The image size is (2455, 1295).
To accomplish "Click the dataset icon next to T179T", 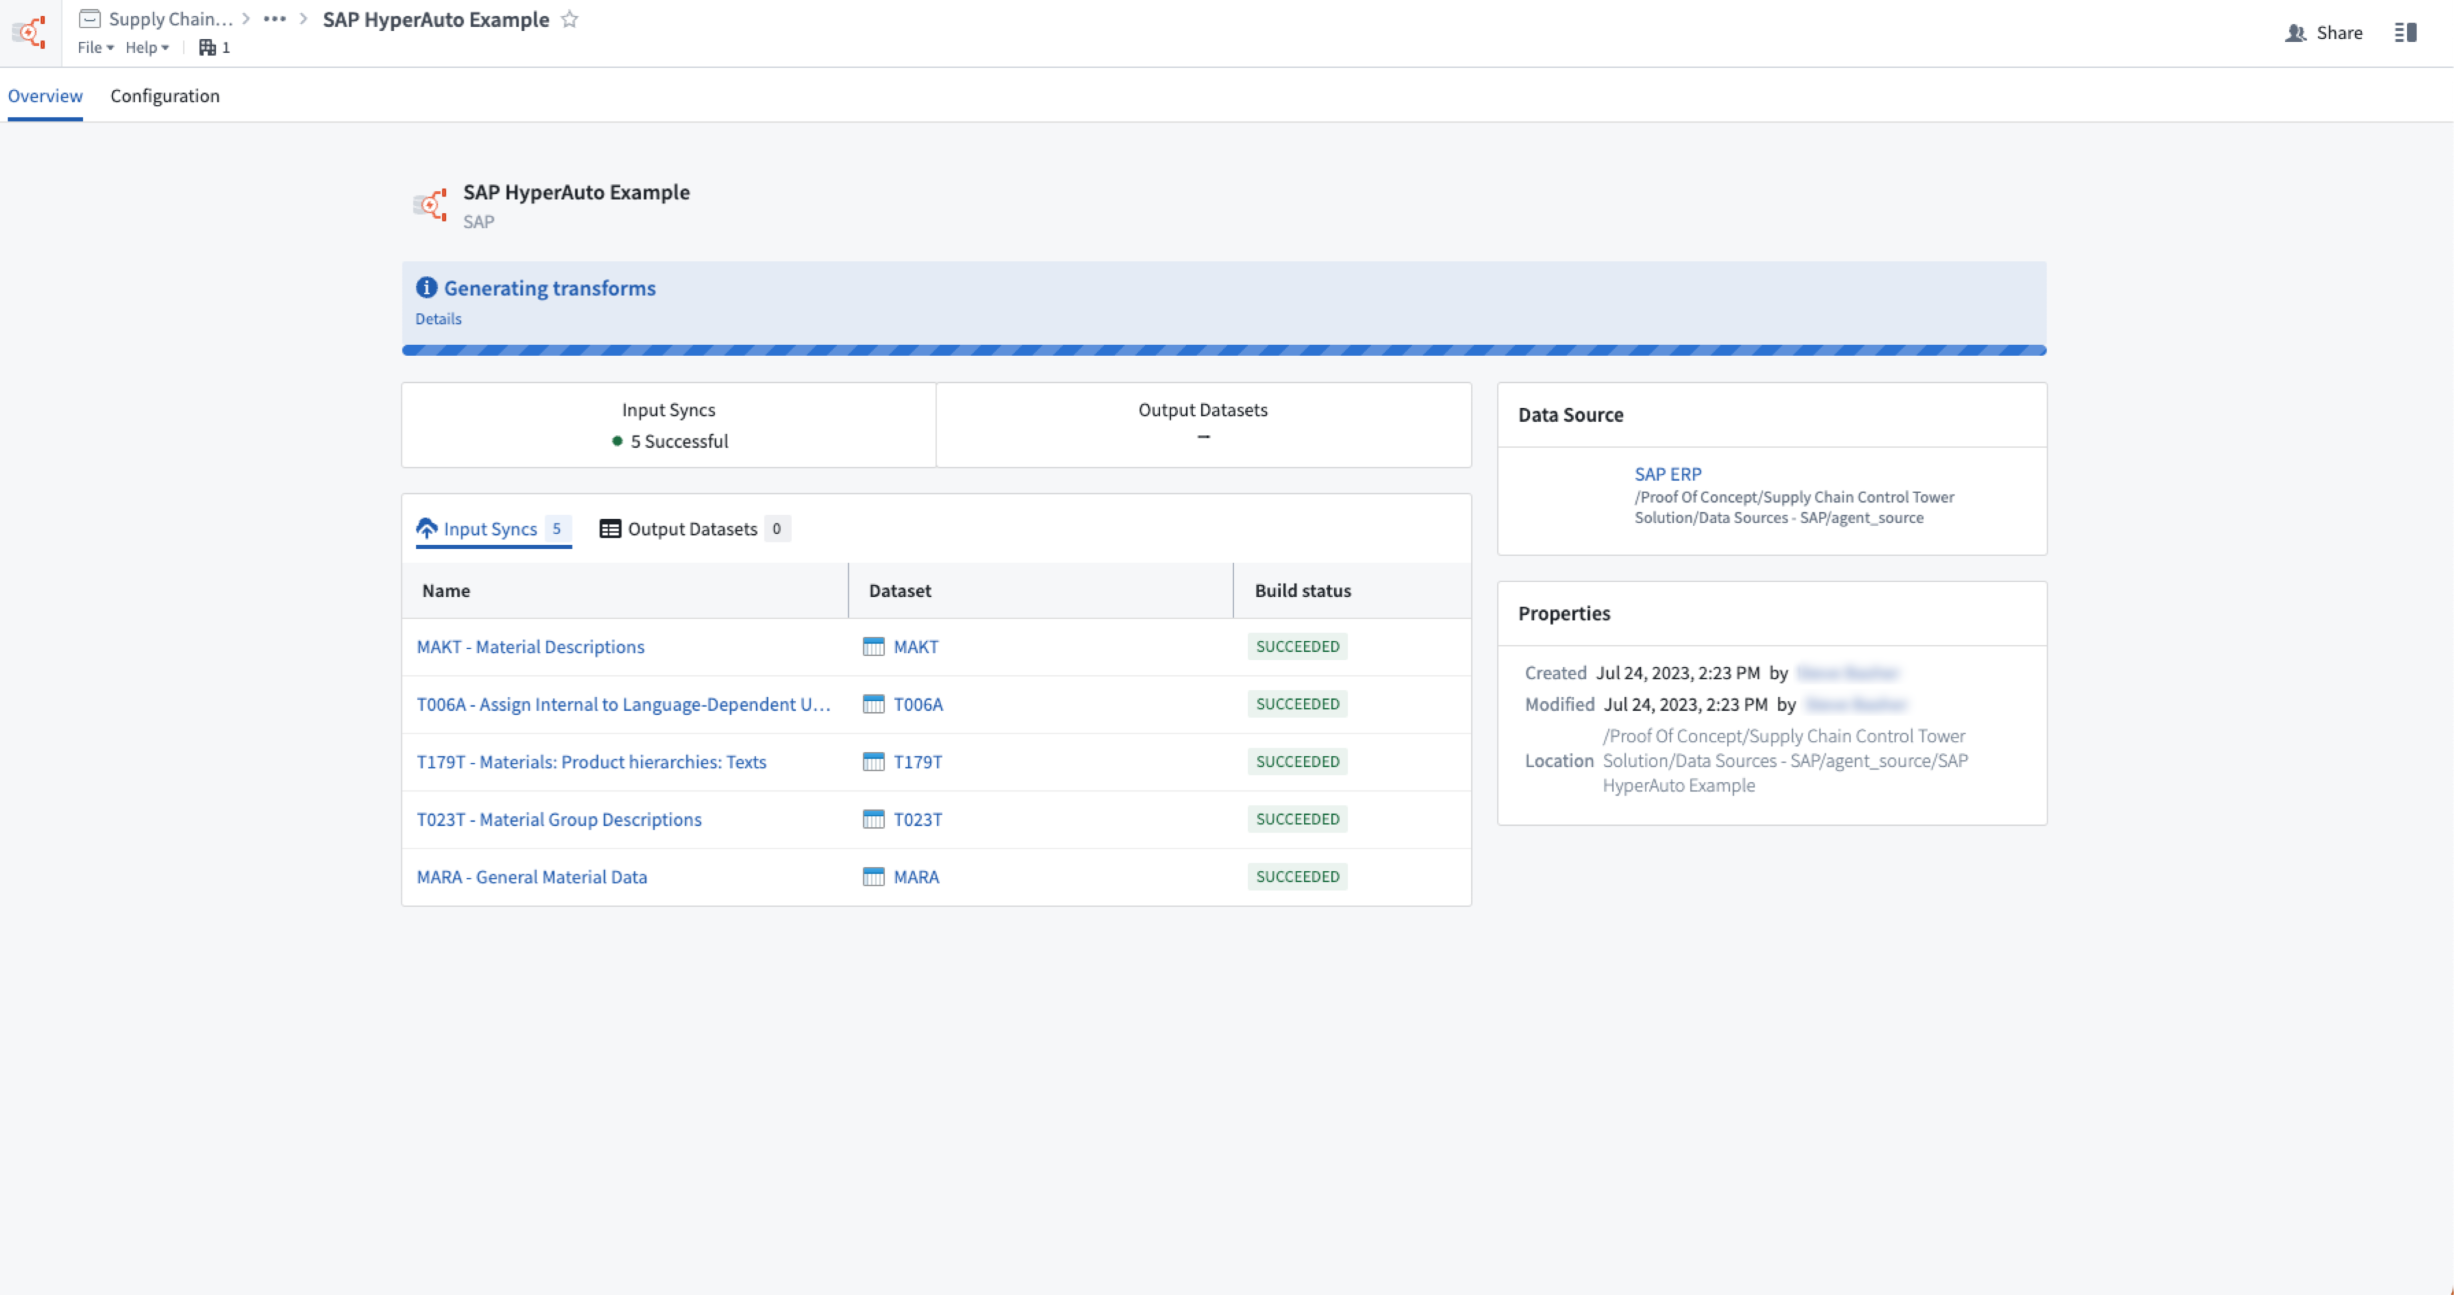I will pyautogui.click(x=873, y=762).
